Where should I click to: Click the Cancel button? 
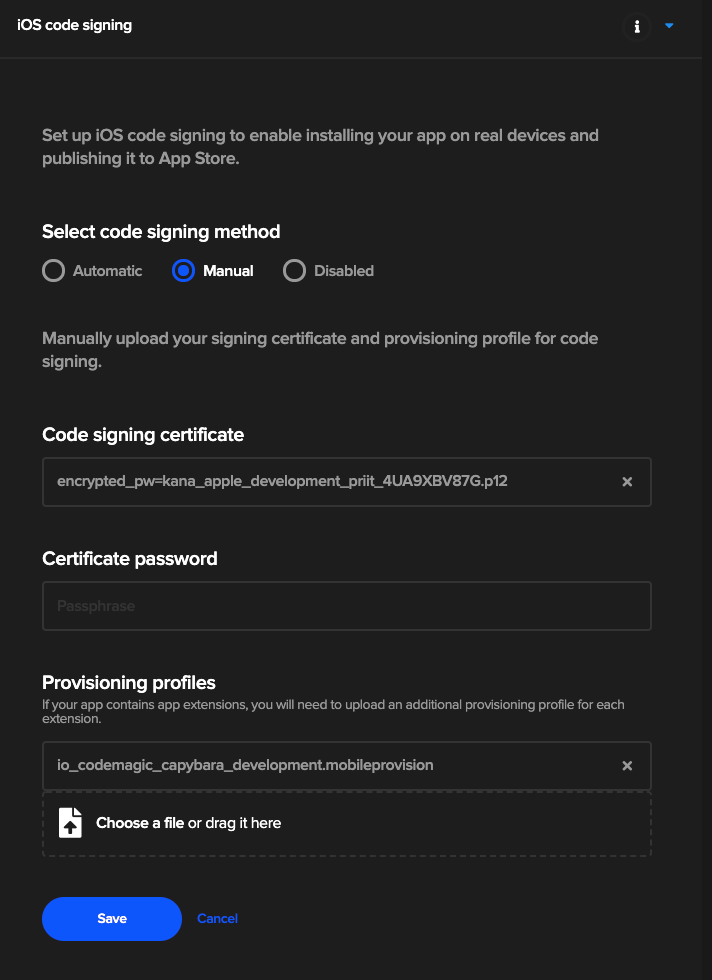point(217,918)
